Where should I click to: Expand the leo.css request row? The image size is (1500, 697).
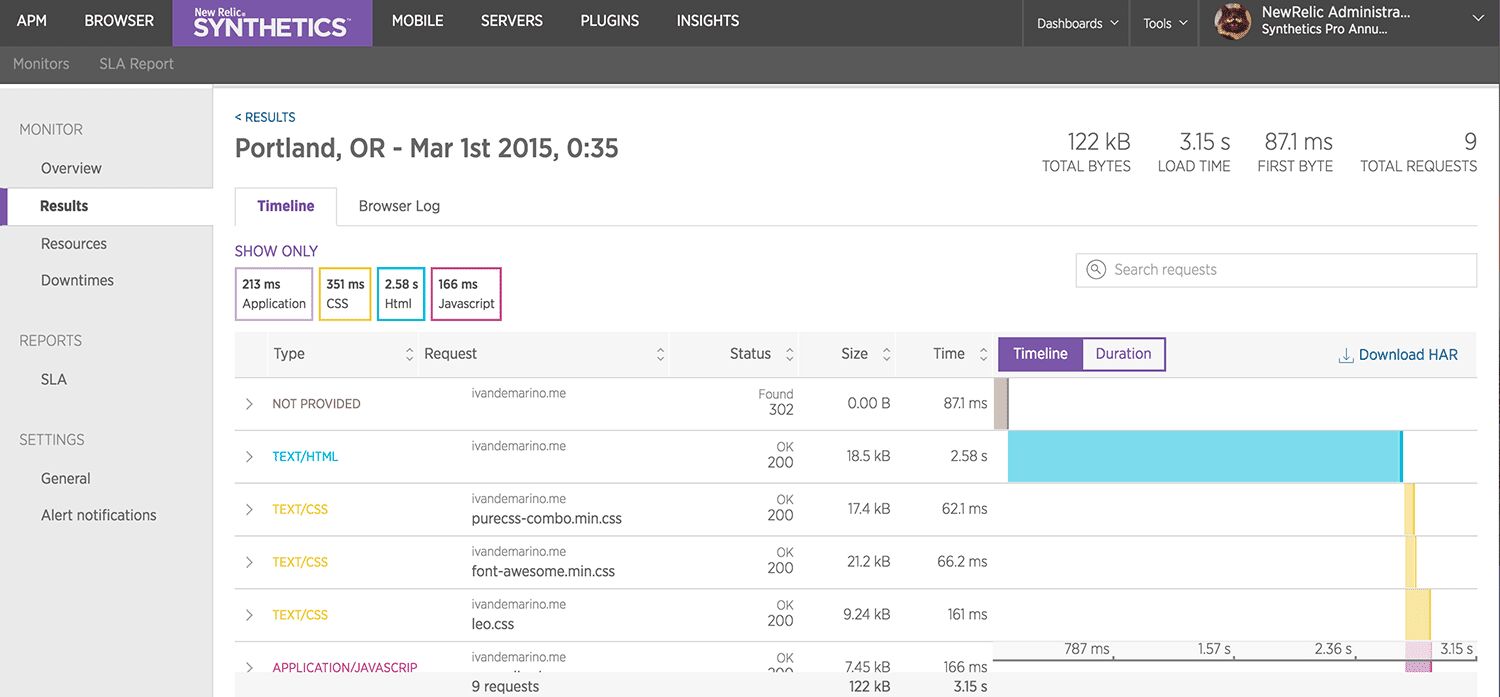[249, 616]
